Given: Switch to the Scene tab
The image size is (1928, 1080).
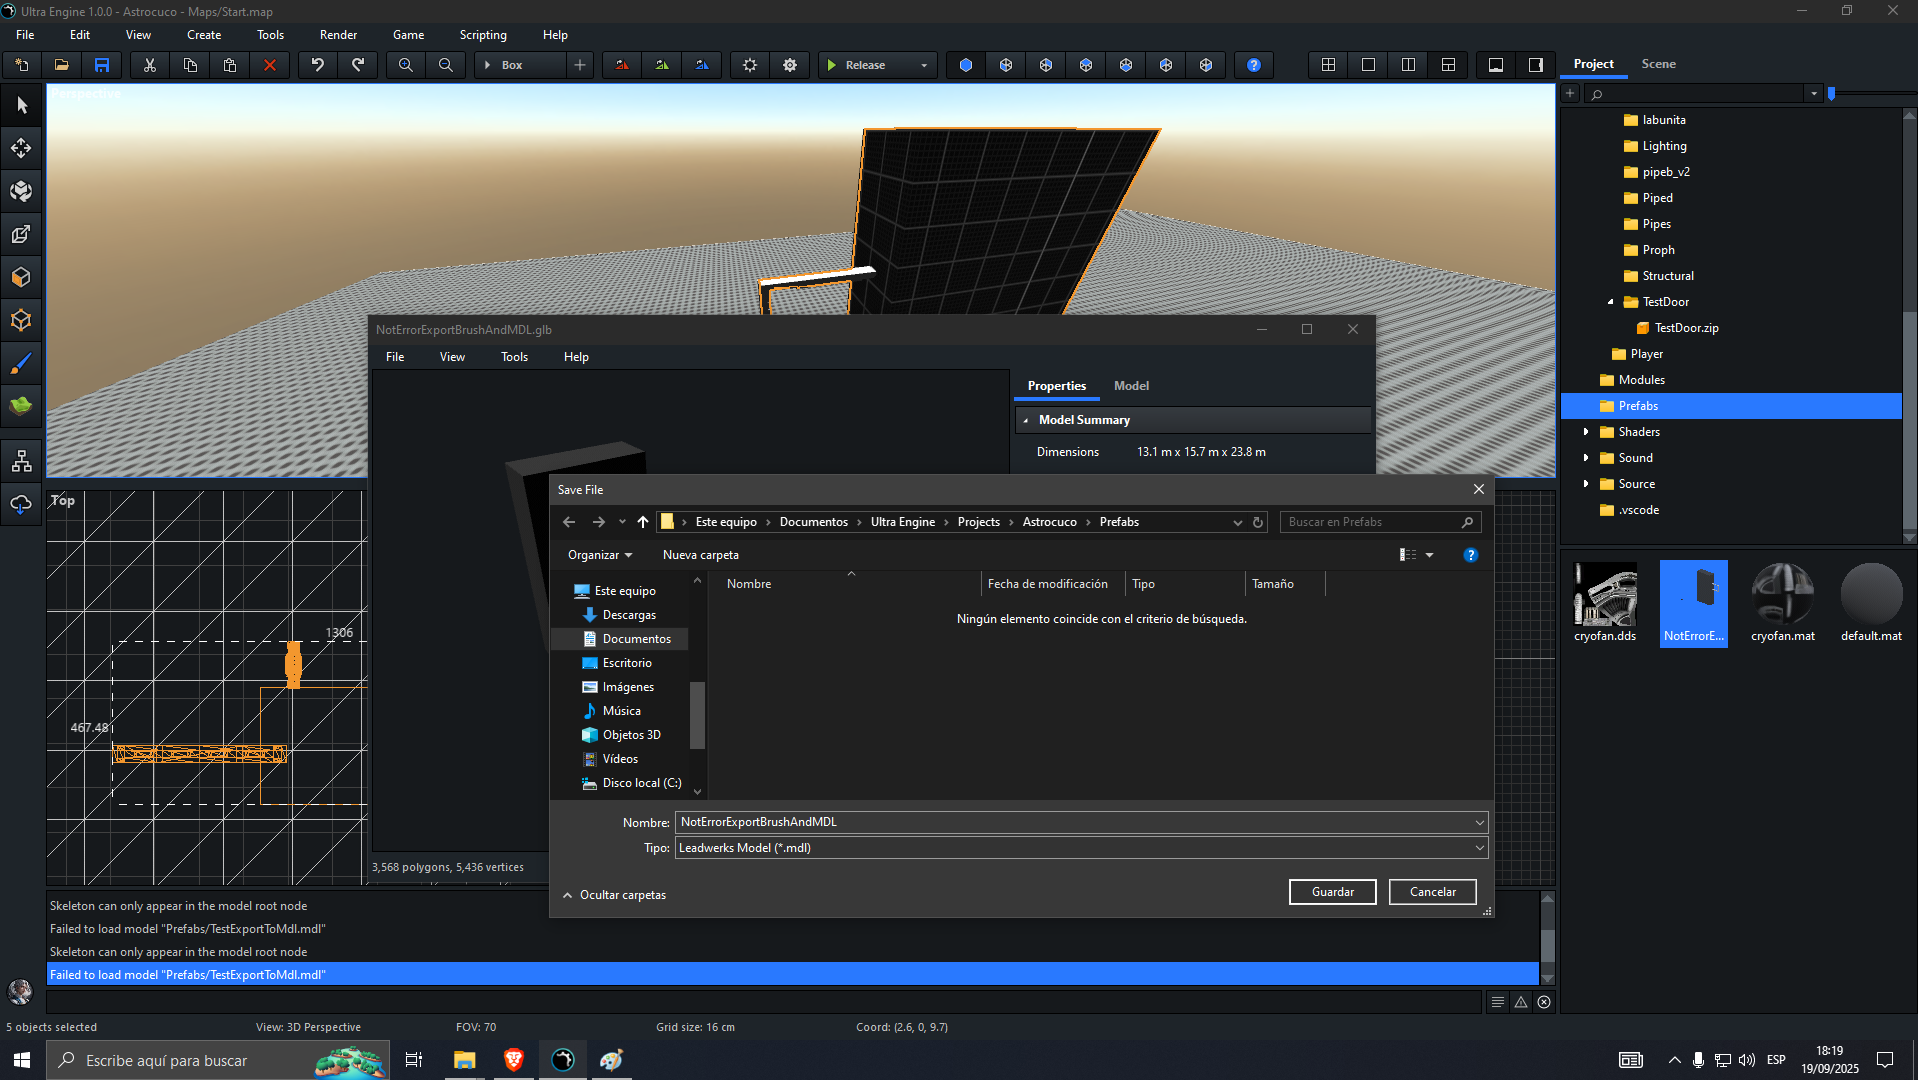Looking at the screenshot, I should click(1658, 64).
